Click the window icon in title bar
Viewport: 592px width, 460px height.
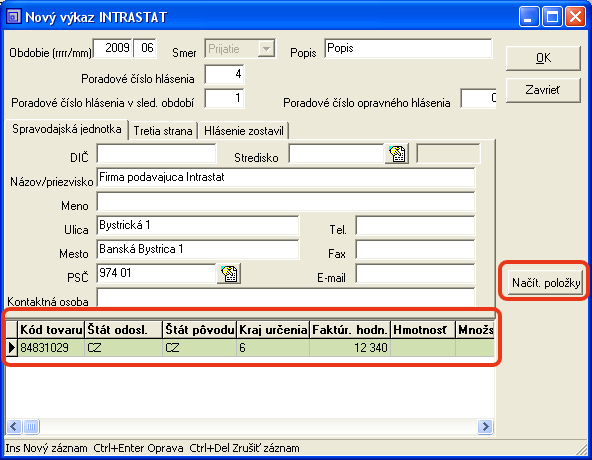14,17
